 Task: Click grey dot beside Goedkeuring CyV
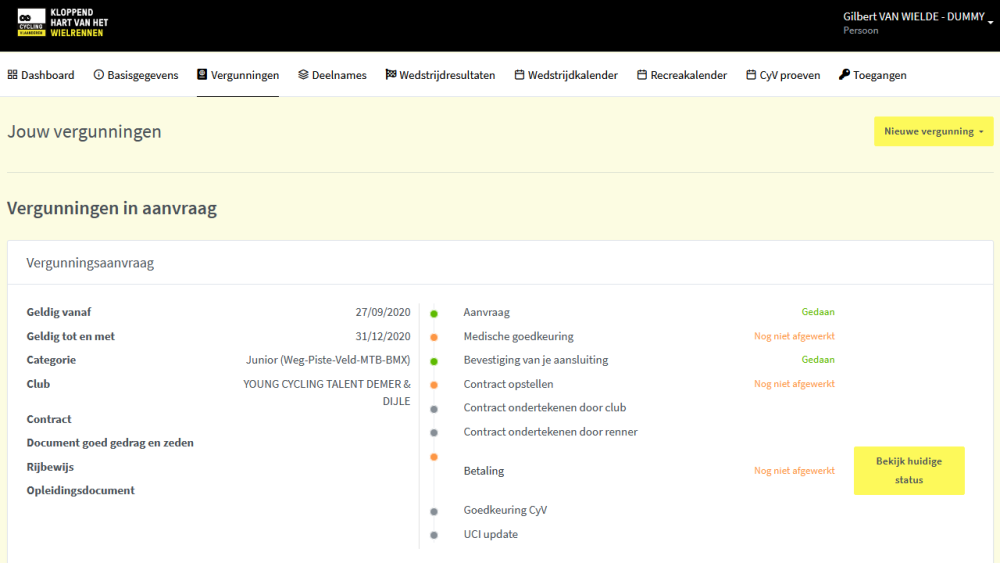[434, 511]
